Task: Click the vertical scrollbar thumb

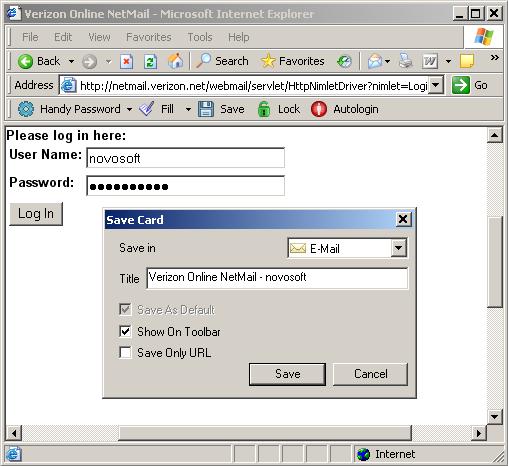Action: (495, 262)
